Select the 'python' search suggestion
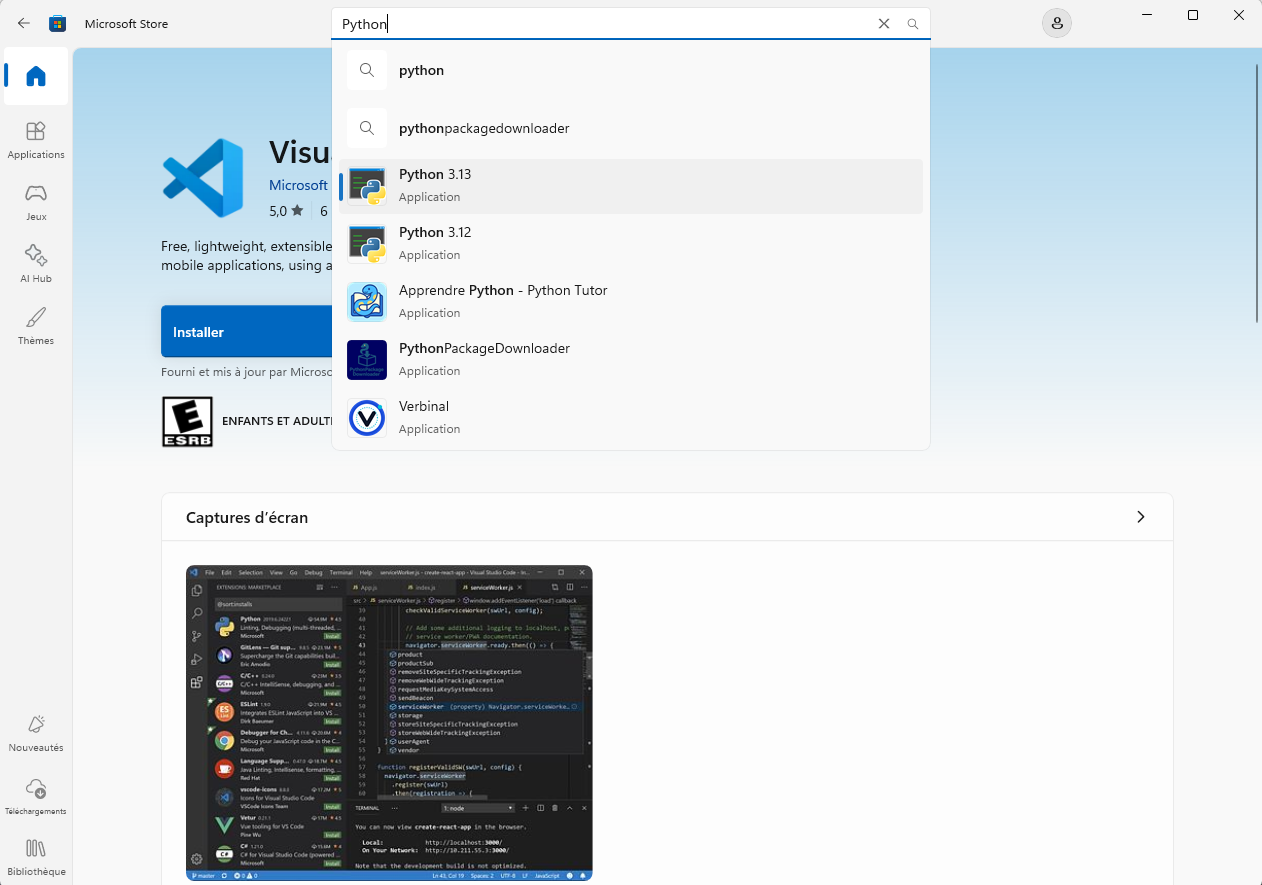1262x885 pixels. pos(631,70)
